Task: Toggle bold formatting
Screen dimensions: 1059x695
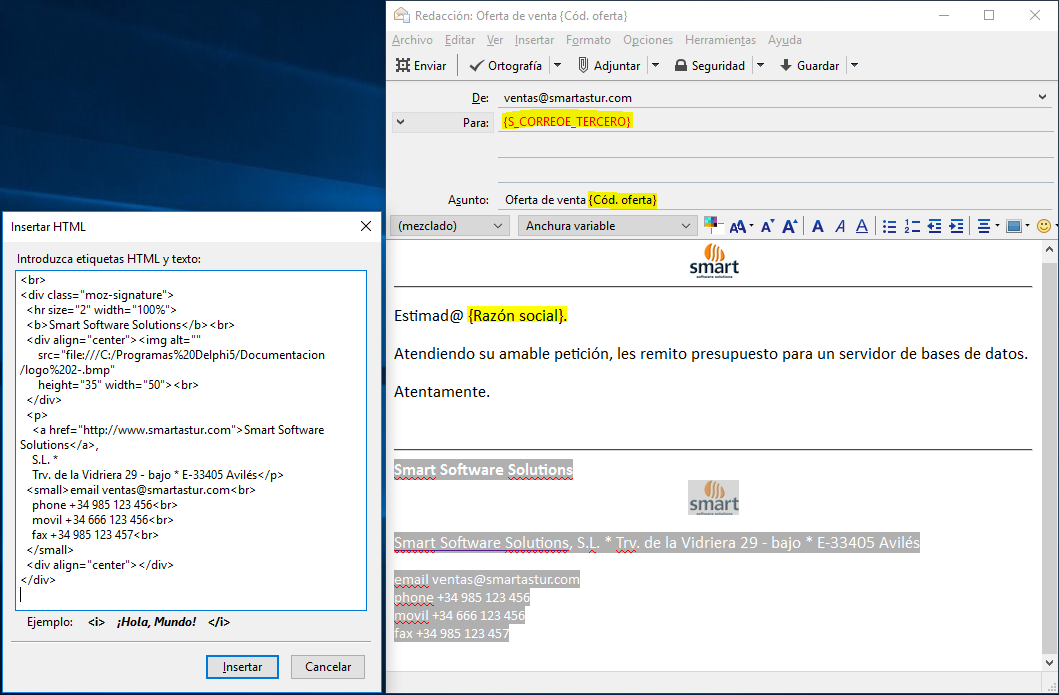Action: (817, 226)
